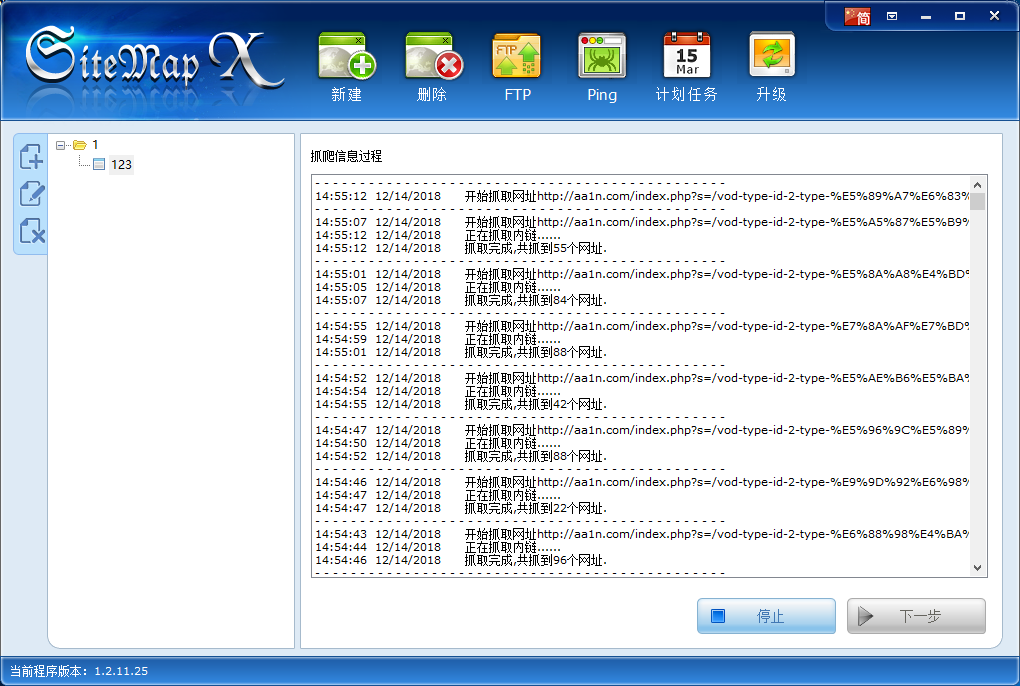Click the version text 1.2.11.25 in status bar
This screenshot has width=1020, height=686.
point(121,671)
